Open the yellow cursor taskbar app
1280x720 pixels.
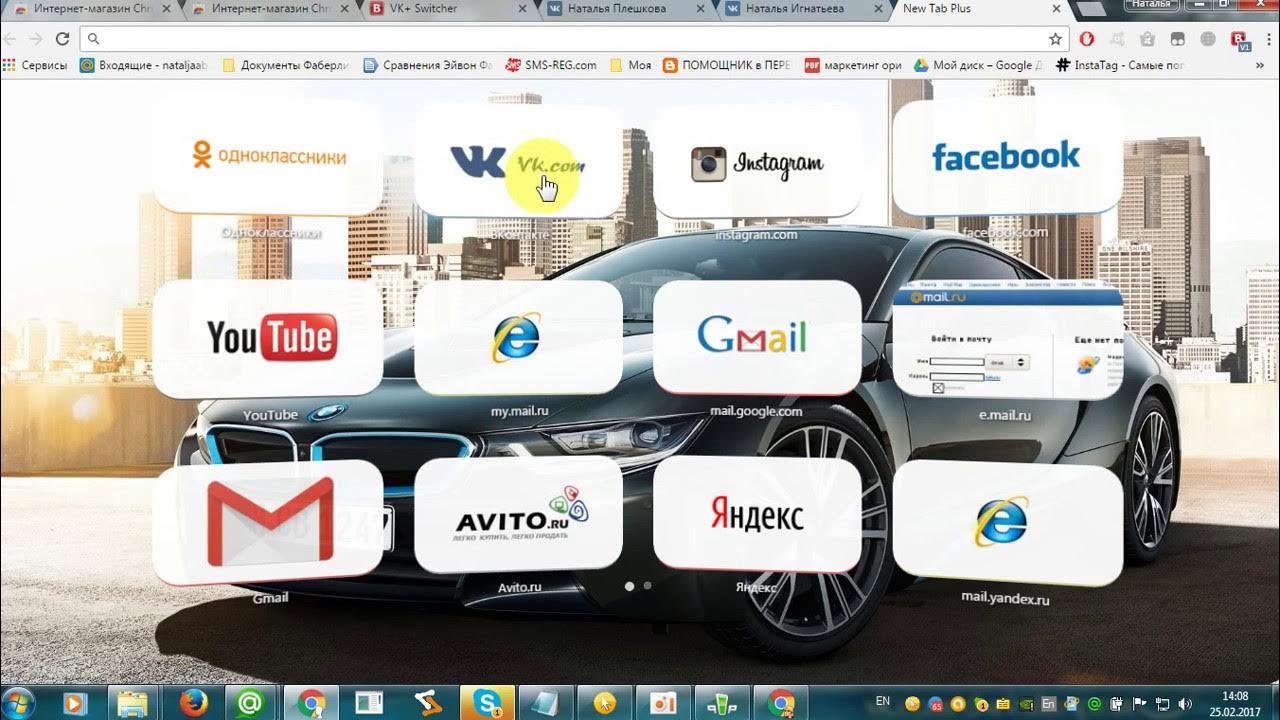pos(605,703)
